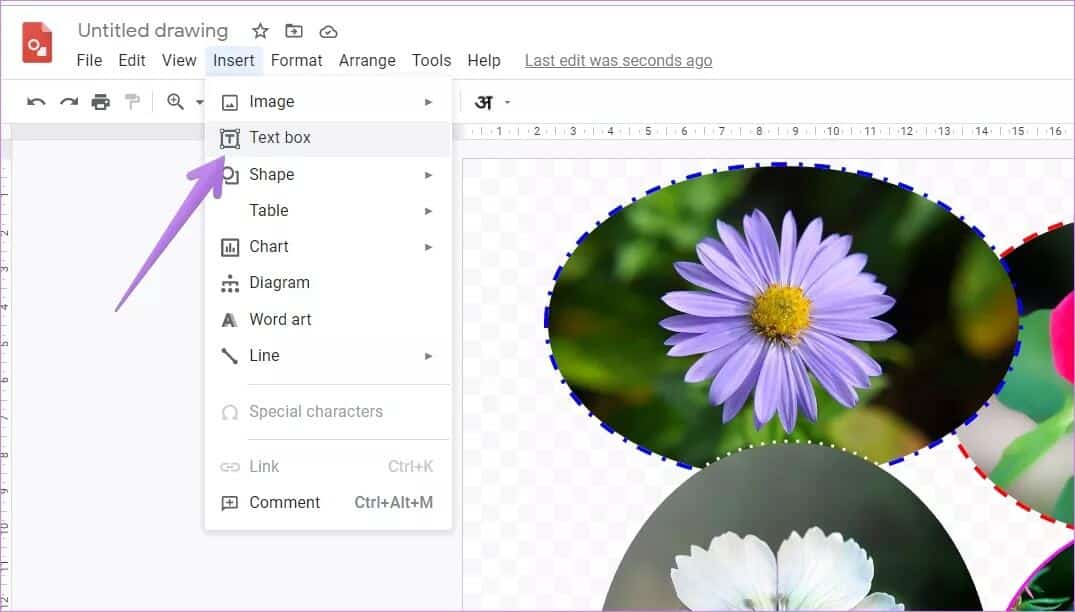Screen dimensions: 1075x612
Task: Open the input tools dropdown arrow
Action: [x=508, y=103]
